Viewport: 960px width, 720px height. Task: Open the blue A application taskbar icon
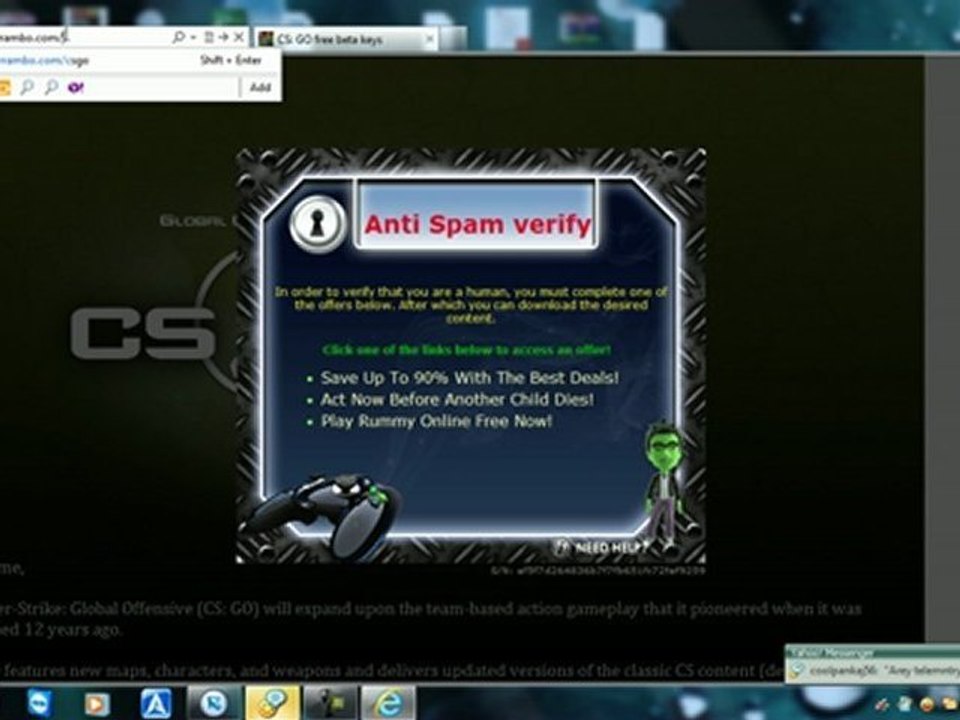(x=156, y=705)
